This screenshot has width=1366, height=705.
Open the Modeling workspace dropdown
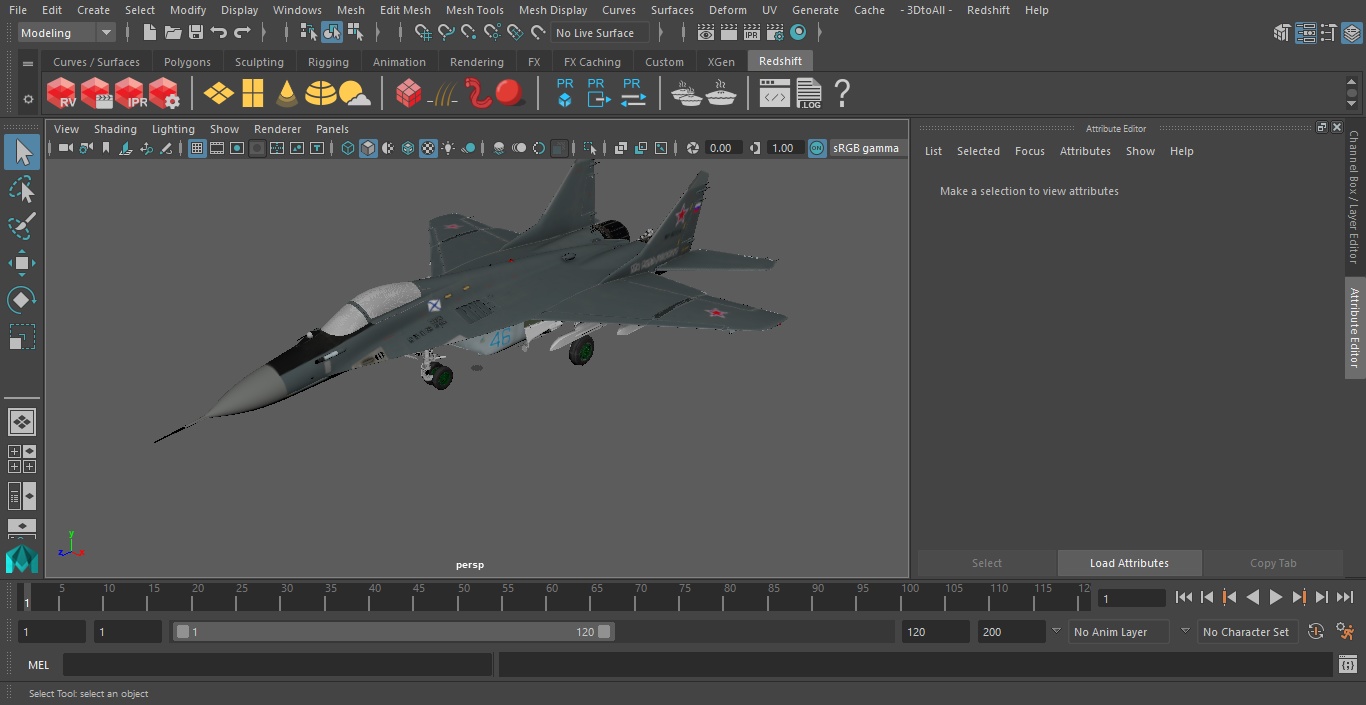click(x=66, y=33)
